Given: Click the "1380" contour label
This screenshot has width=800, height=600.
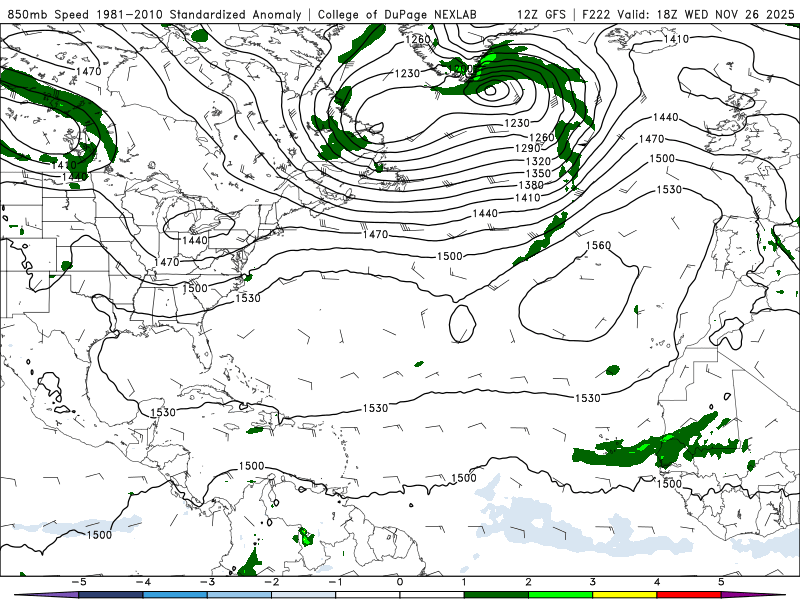Looking at the screenshot, I should tap(531, 185).
